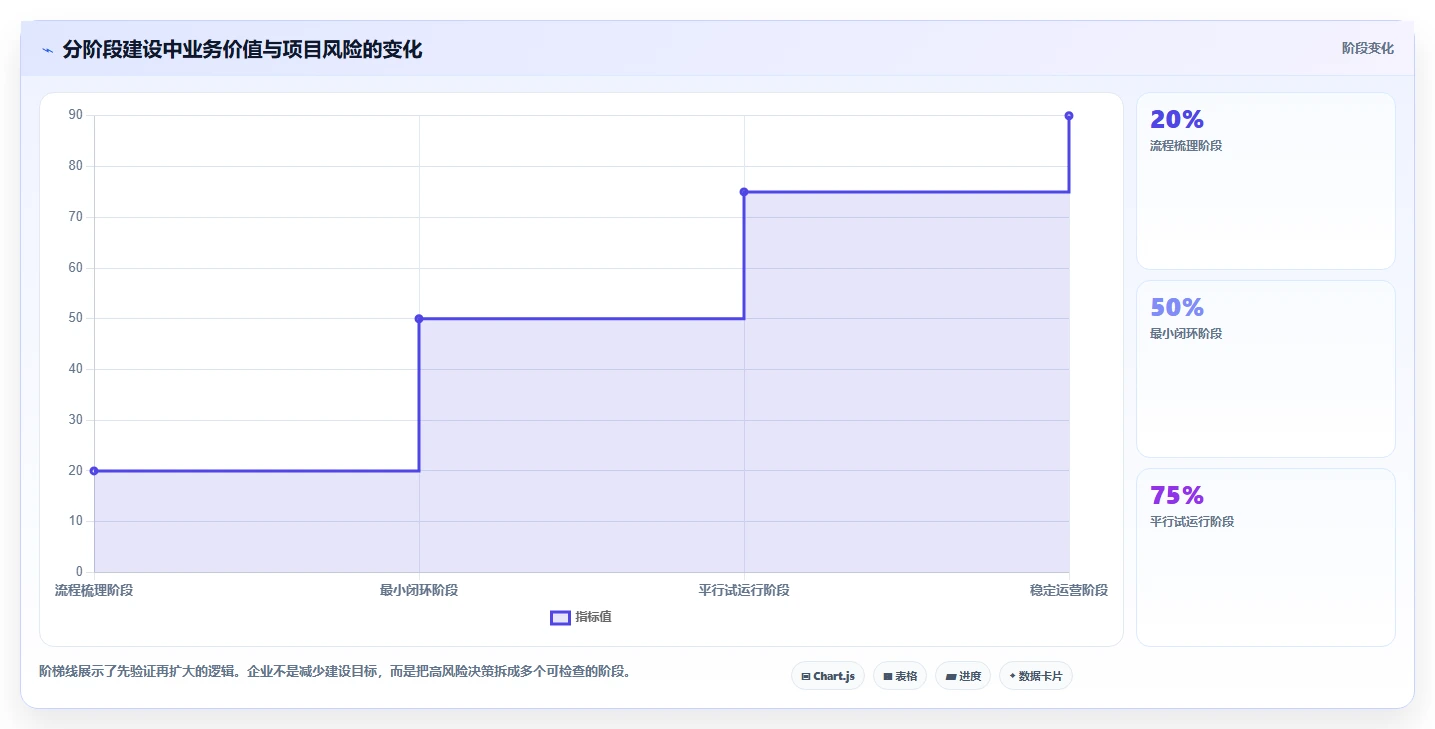Select the 数据卡片 tag
Viewport: 1435px width, 729px height.
[x=1036, y=676]
